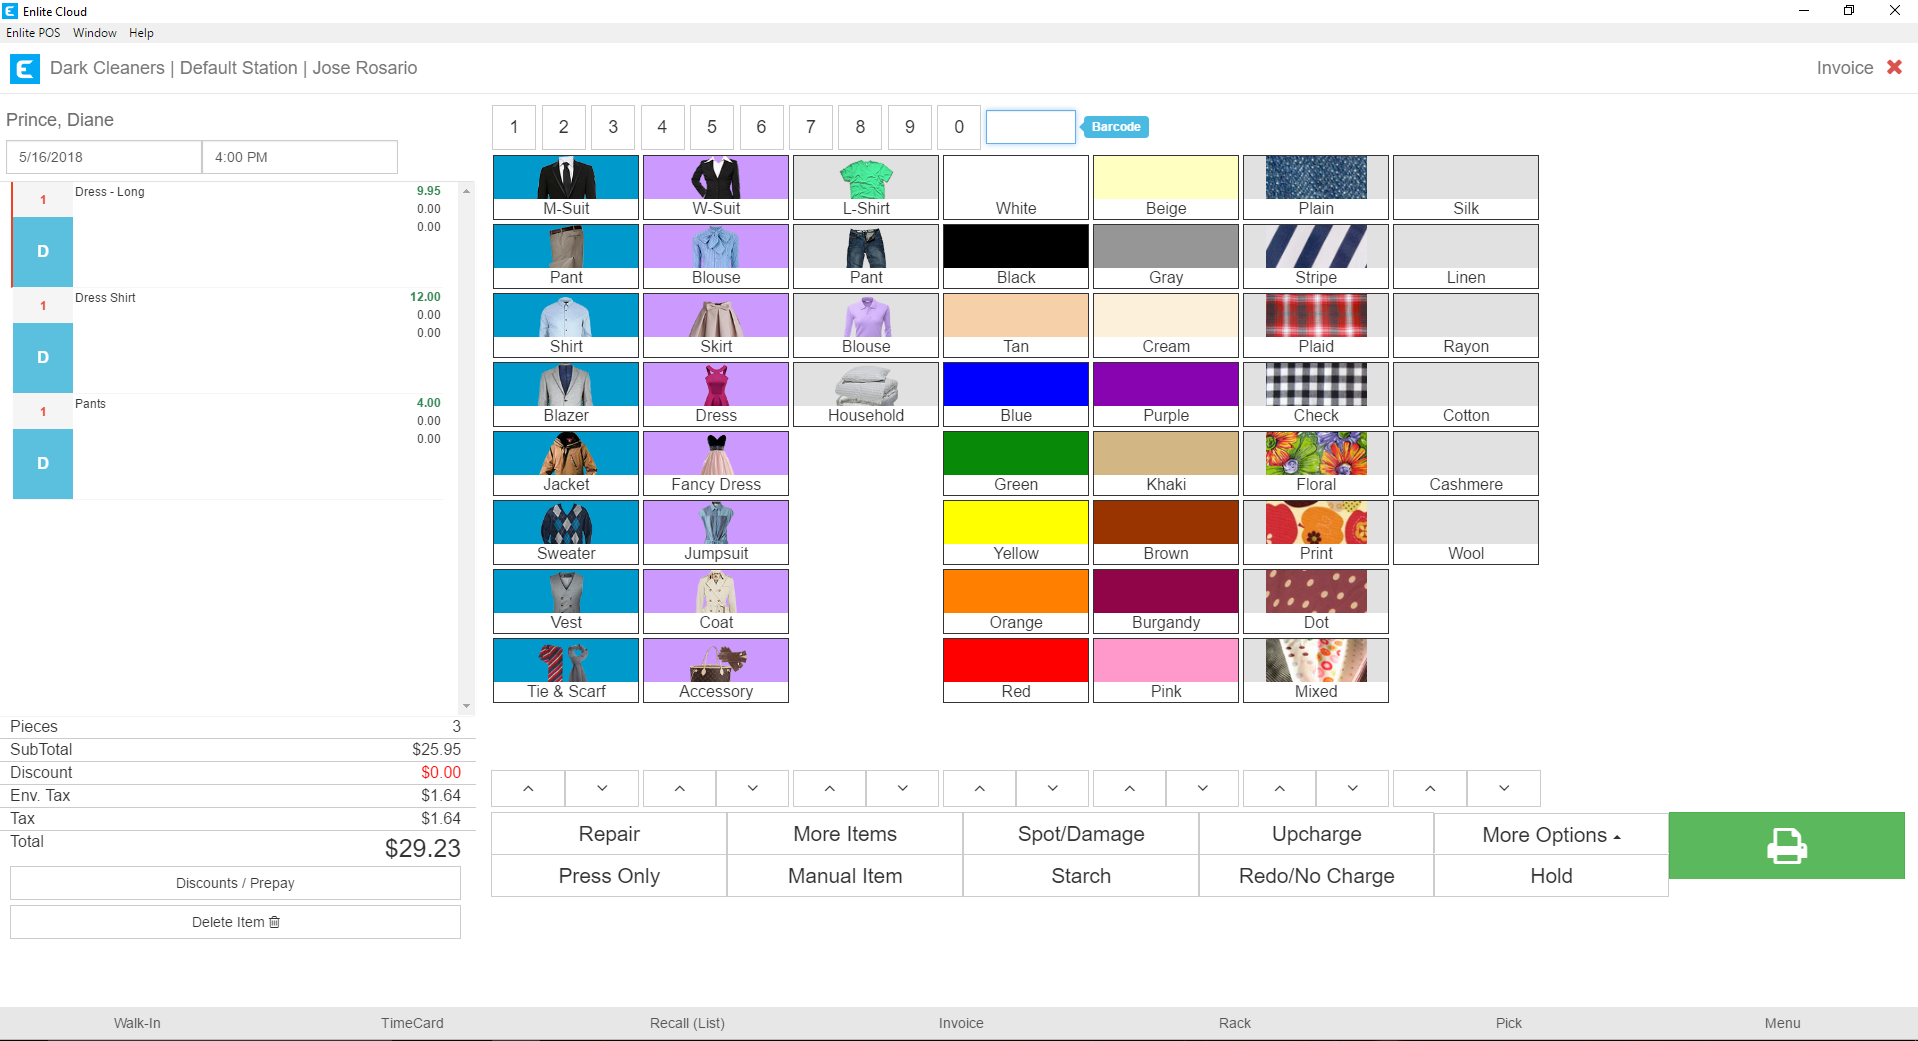Put the invoice on Hold
The height and width of the screenshot is (1041, 1918).
tap(1551, 876)
